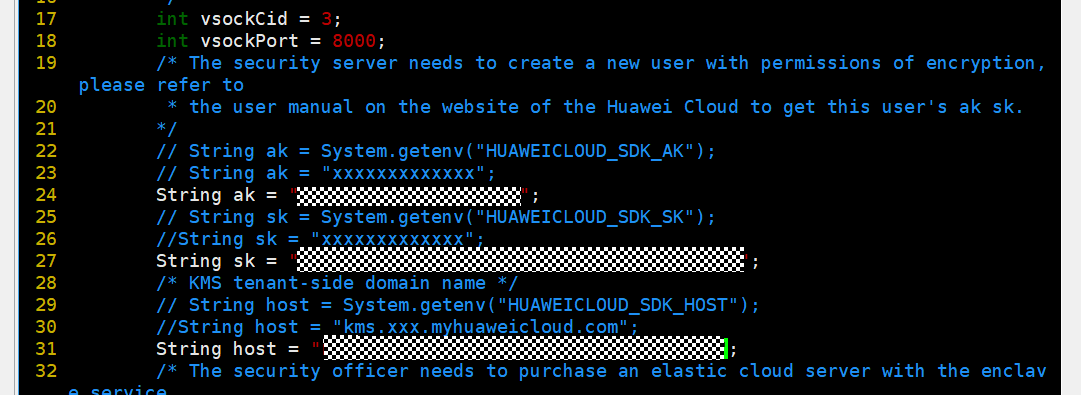Click line number 32
1081x395 pixels.
coord(46,372)
